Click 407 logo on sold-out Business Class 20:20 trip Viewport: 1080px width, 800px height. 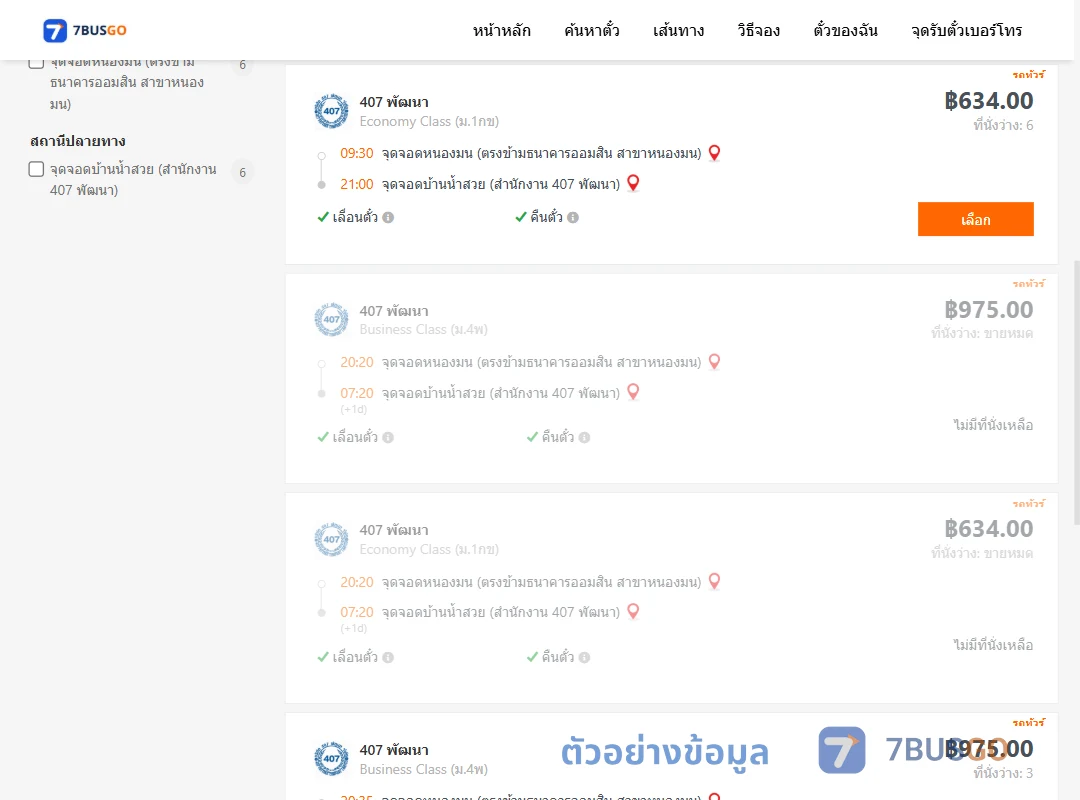pyautogui.click(x=331, y=319)
